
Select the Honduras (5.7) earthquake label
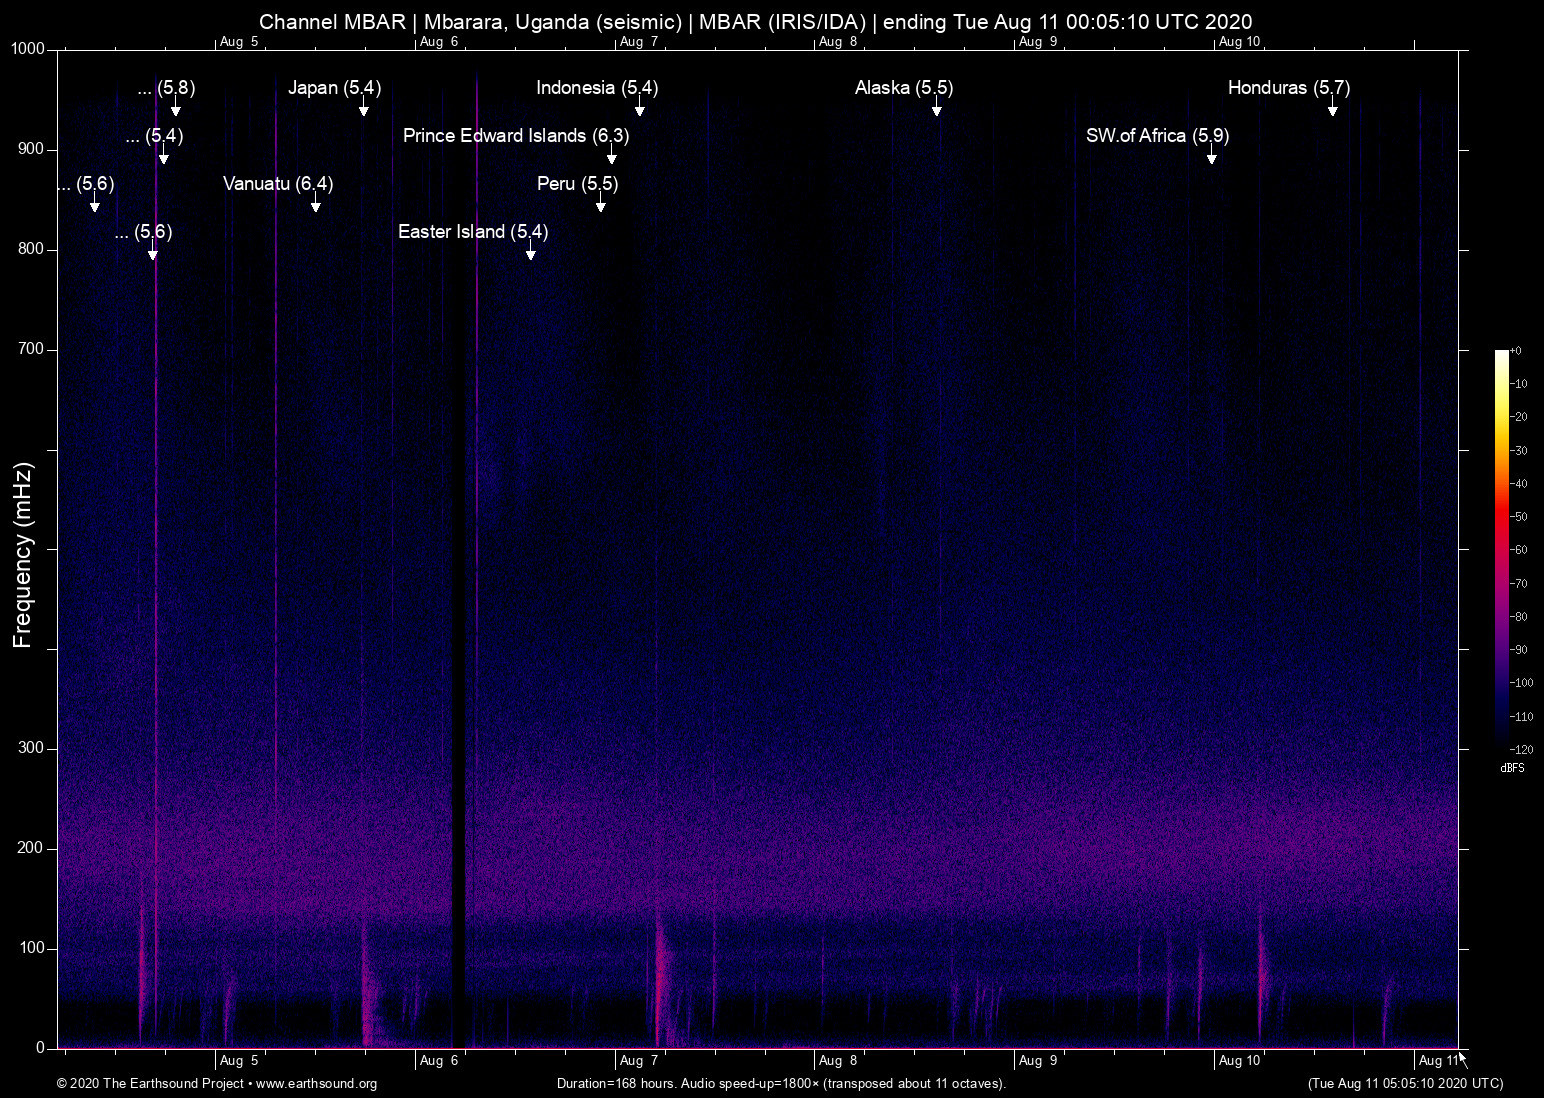[1288, 88]
